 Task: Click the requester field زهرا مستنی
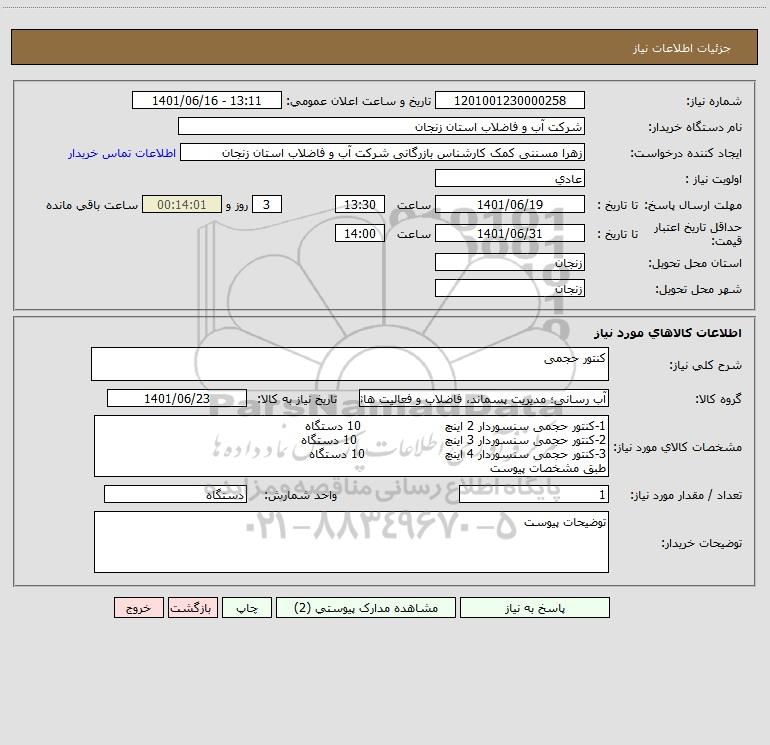383,152
